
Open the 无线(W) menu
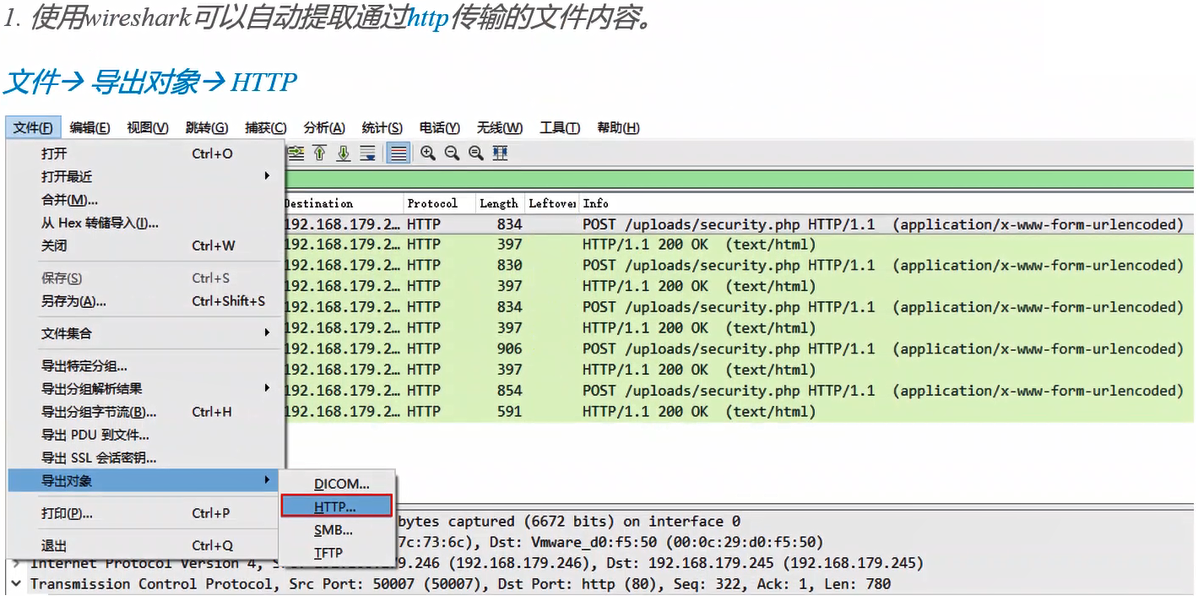[500, 128]
